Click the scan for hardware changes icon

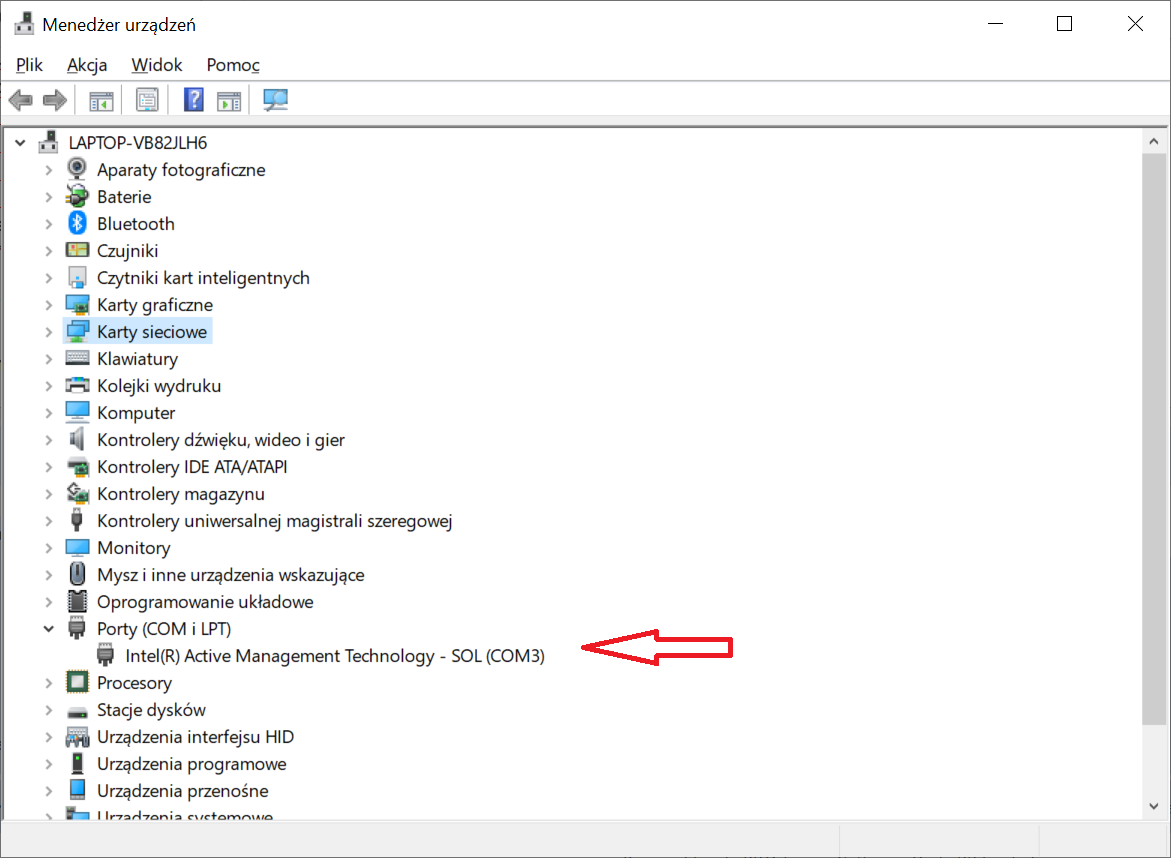(x=275, y=100)
